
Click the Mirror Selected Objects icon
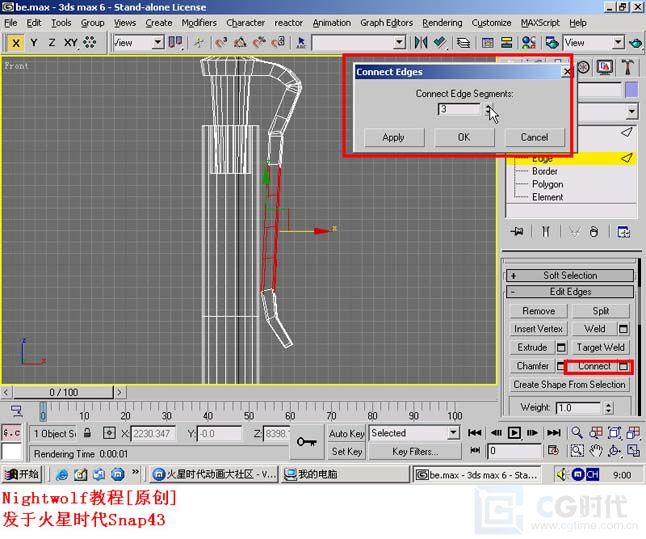point(421,42)
